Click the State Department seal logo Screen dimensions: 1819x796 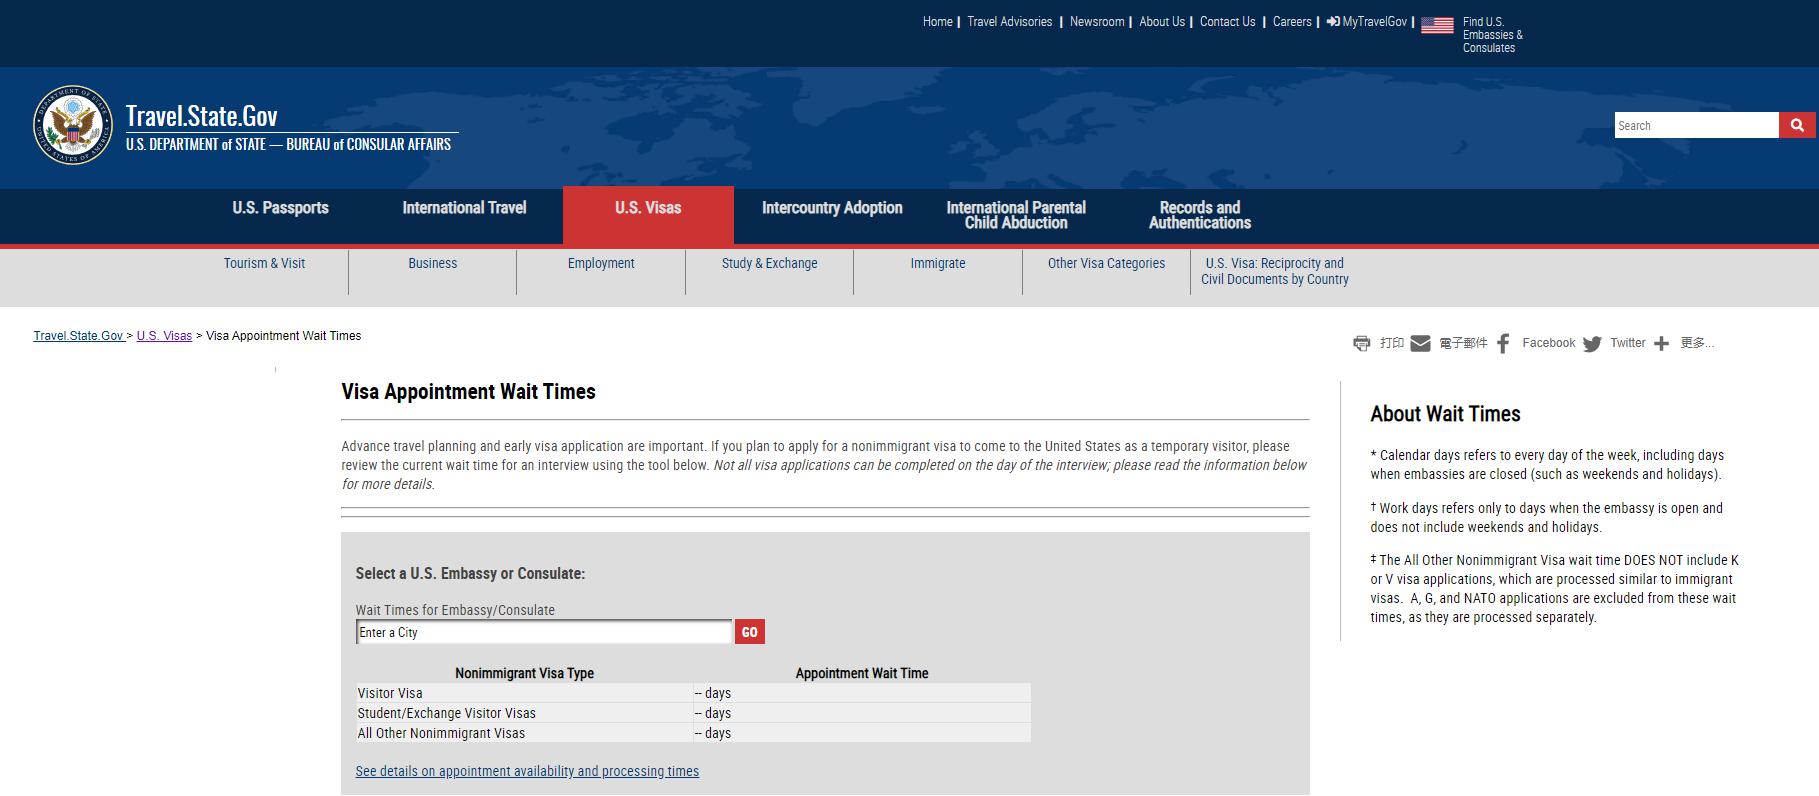pyautogui.click(x=73, y=125)
